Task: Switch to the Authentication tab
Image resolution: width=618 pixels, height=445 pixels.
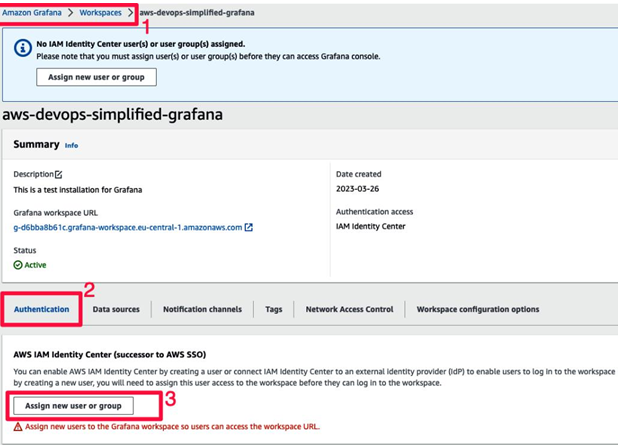Action: (41, 309)
